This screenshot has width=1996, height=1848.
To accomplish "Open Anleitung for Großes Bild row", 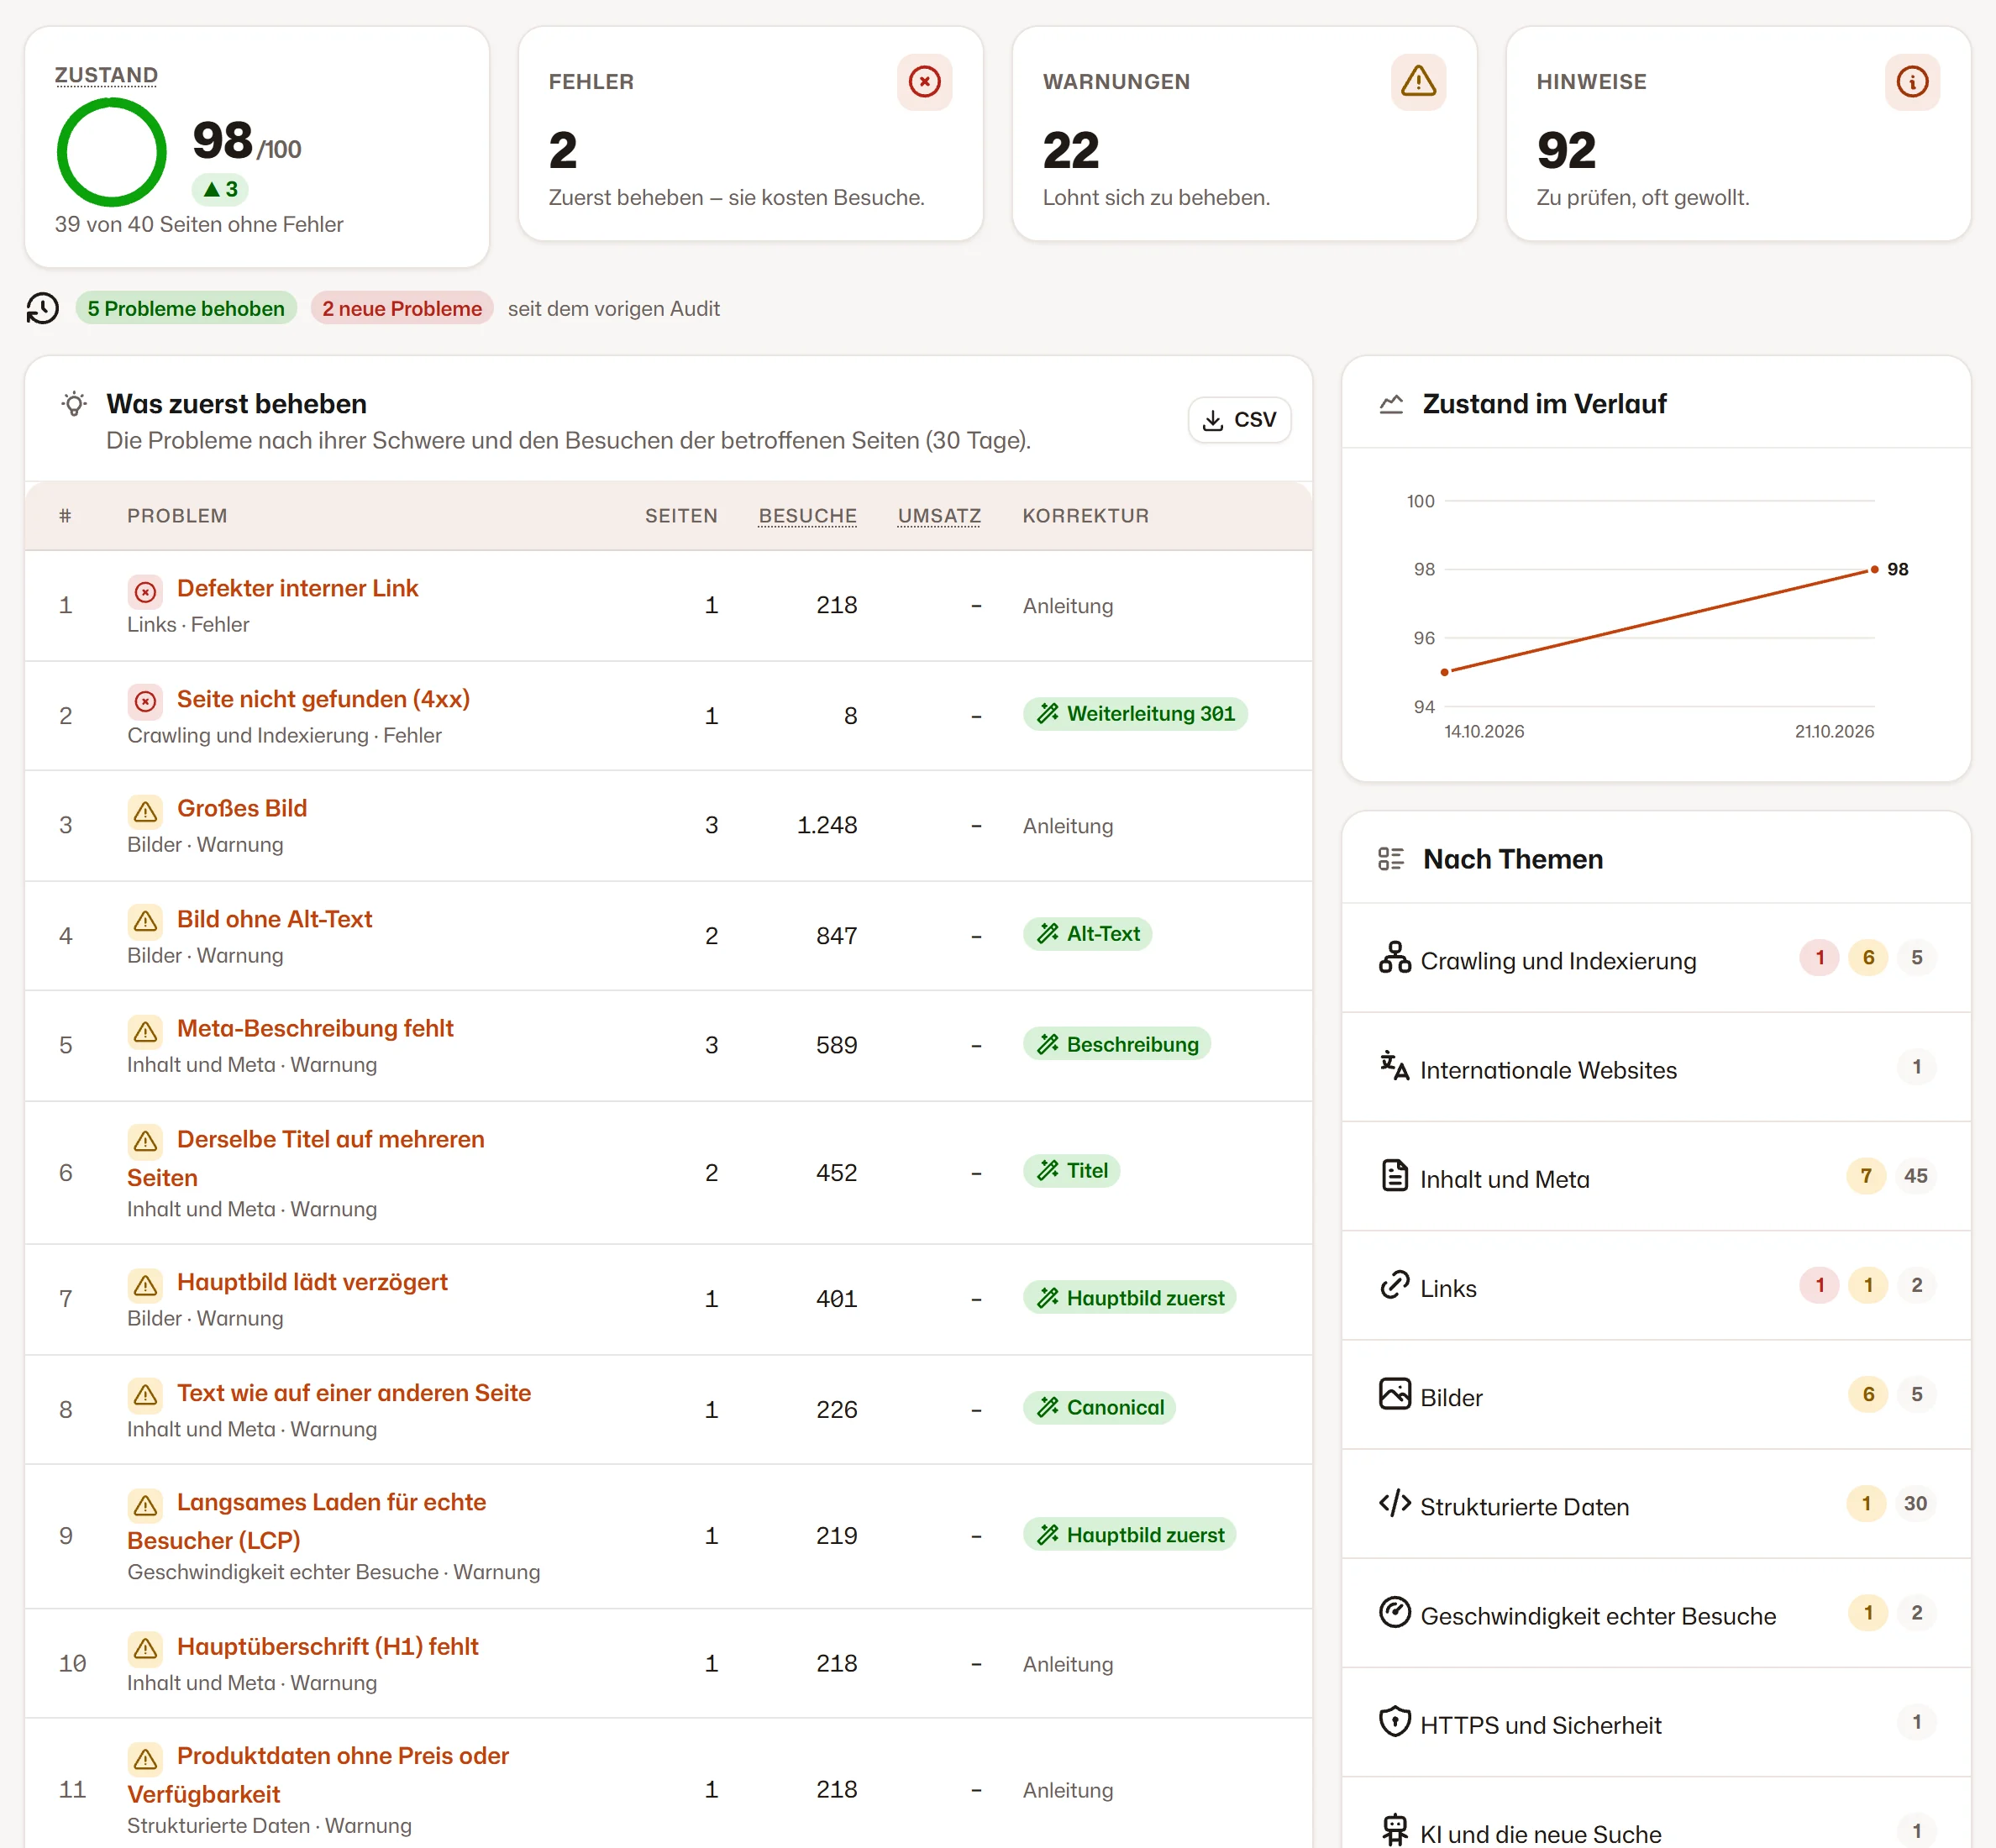I will tap(1067, 826).
